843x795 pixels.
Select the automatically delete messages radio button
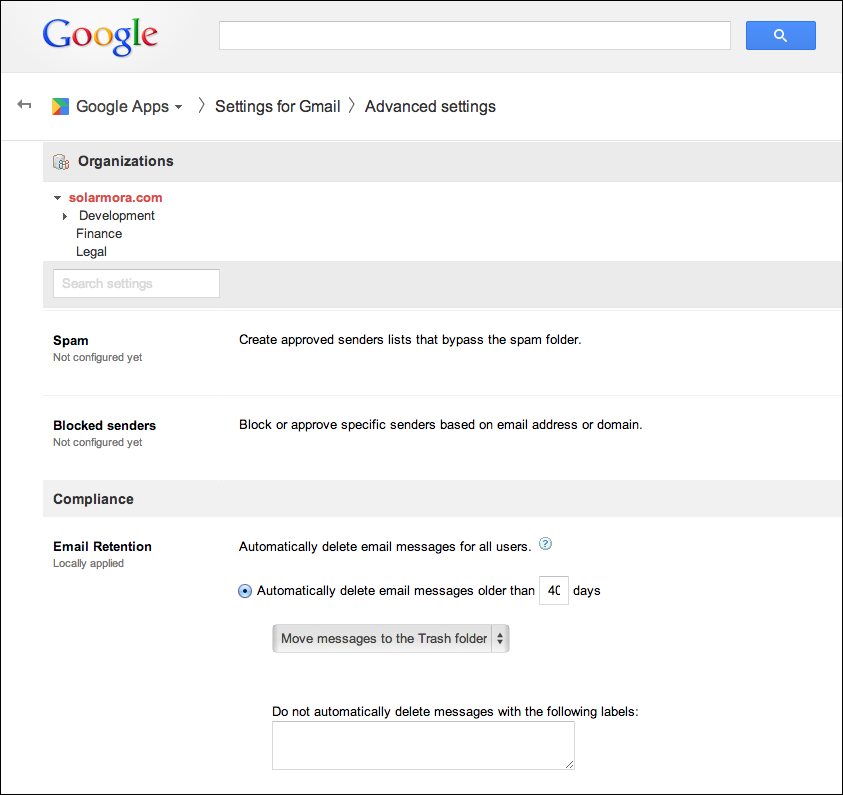pyautogui.click(x=244, y=590)
